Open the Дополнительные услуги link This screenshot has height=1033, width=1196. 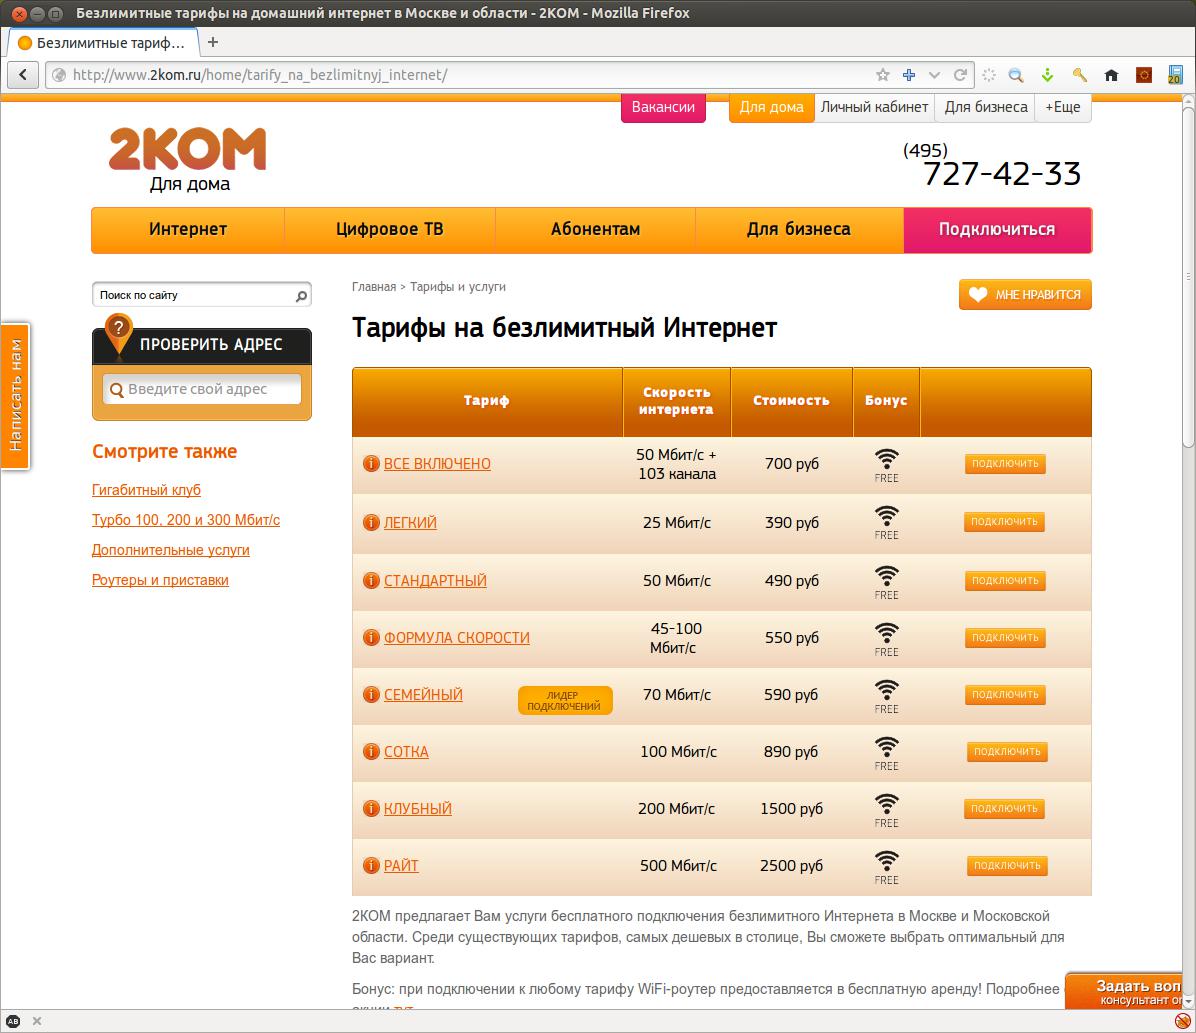[170, 550]
